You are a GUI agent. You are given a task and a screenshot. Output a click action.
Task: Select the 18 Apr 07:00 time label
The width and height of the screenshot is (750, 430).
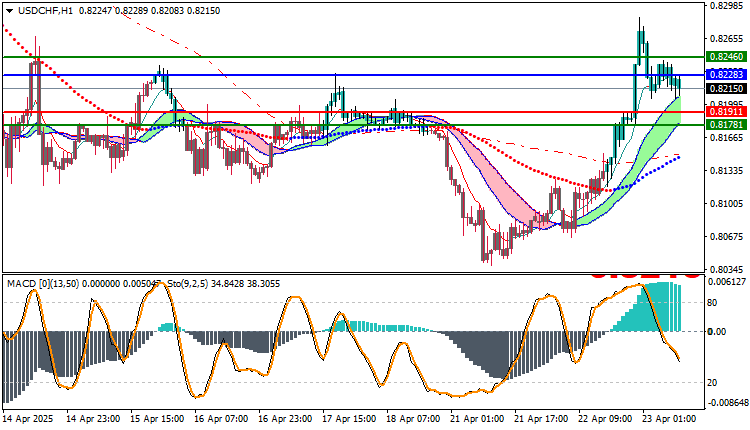pos(413,419)
